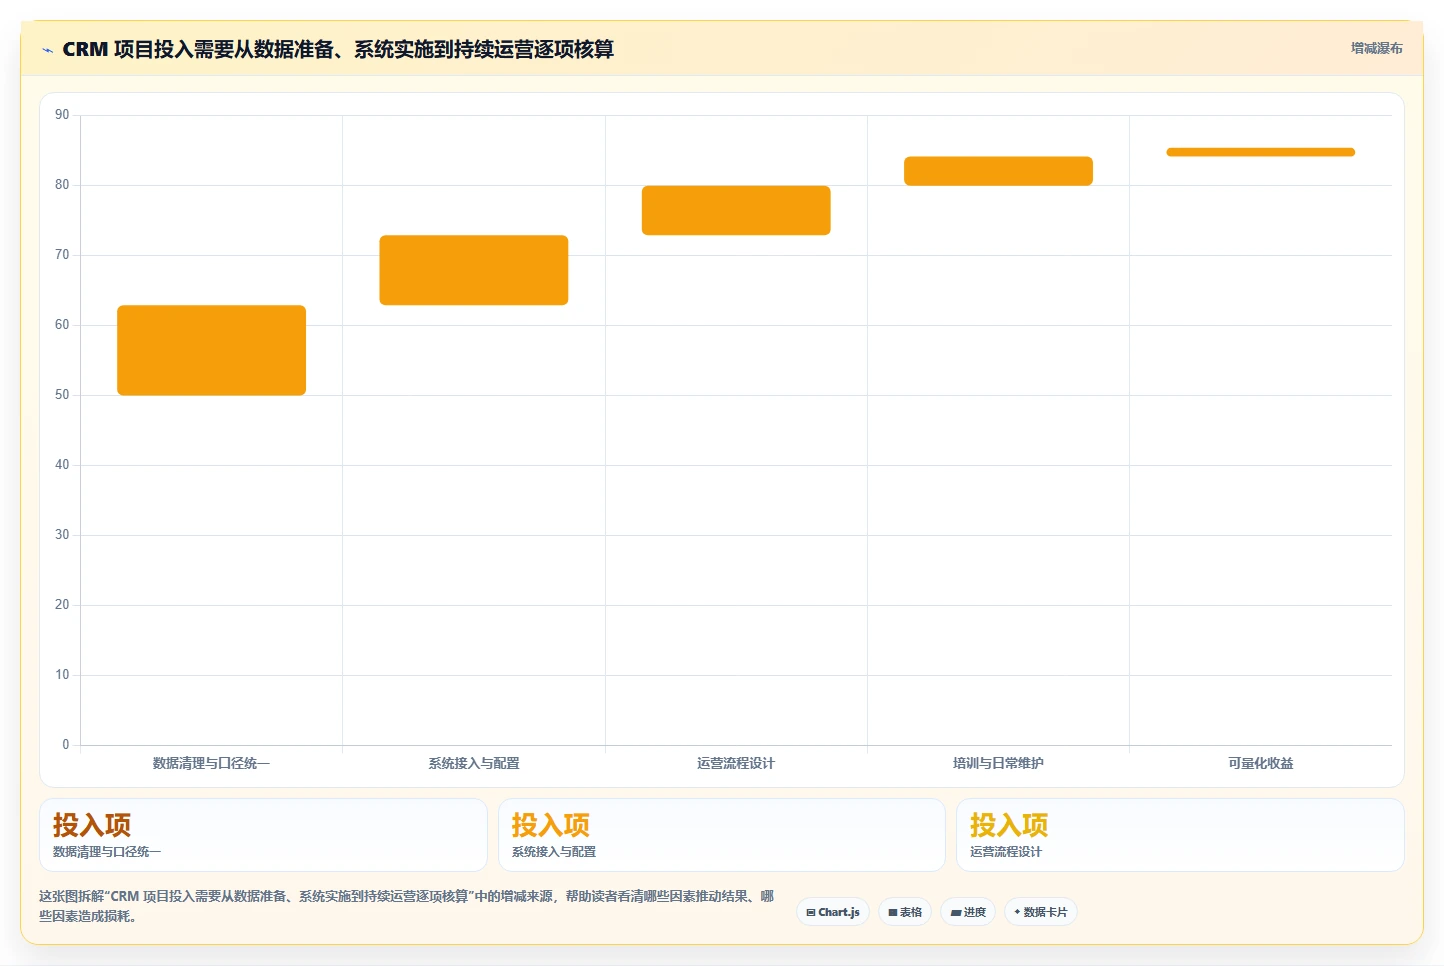The height and width of the screenshot is (966, 1444).
Task: Click the x-axis label 系统接入与配置
Action: [x=474, y=763]
